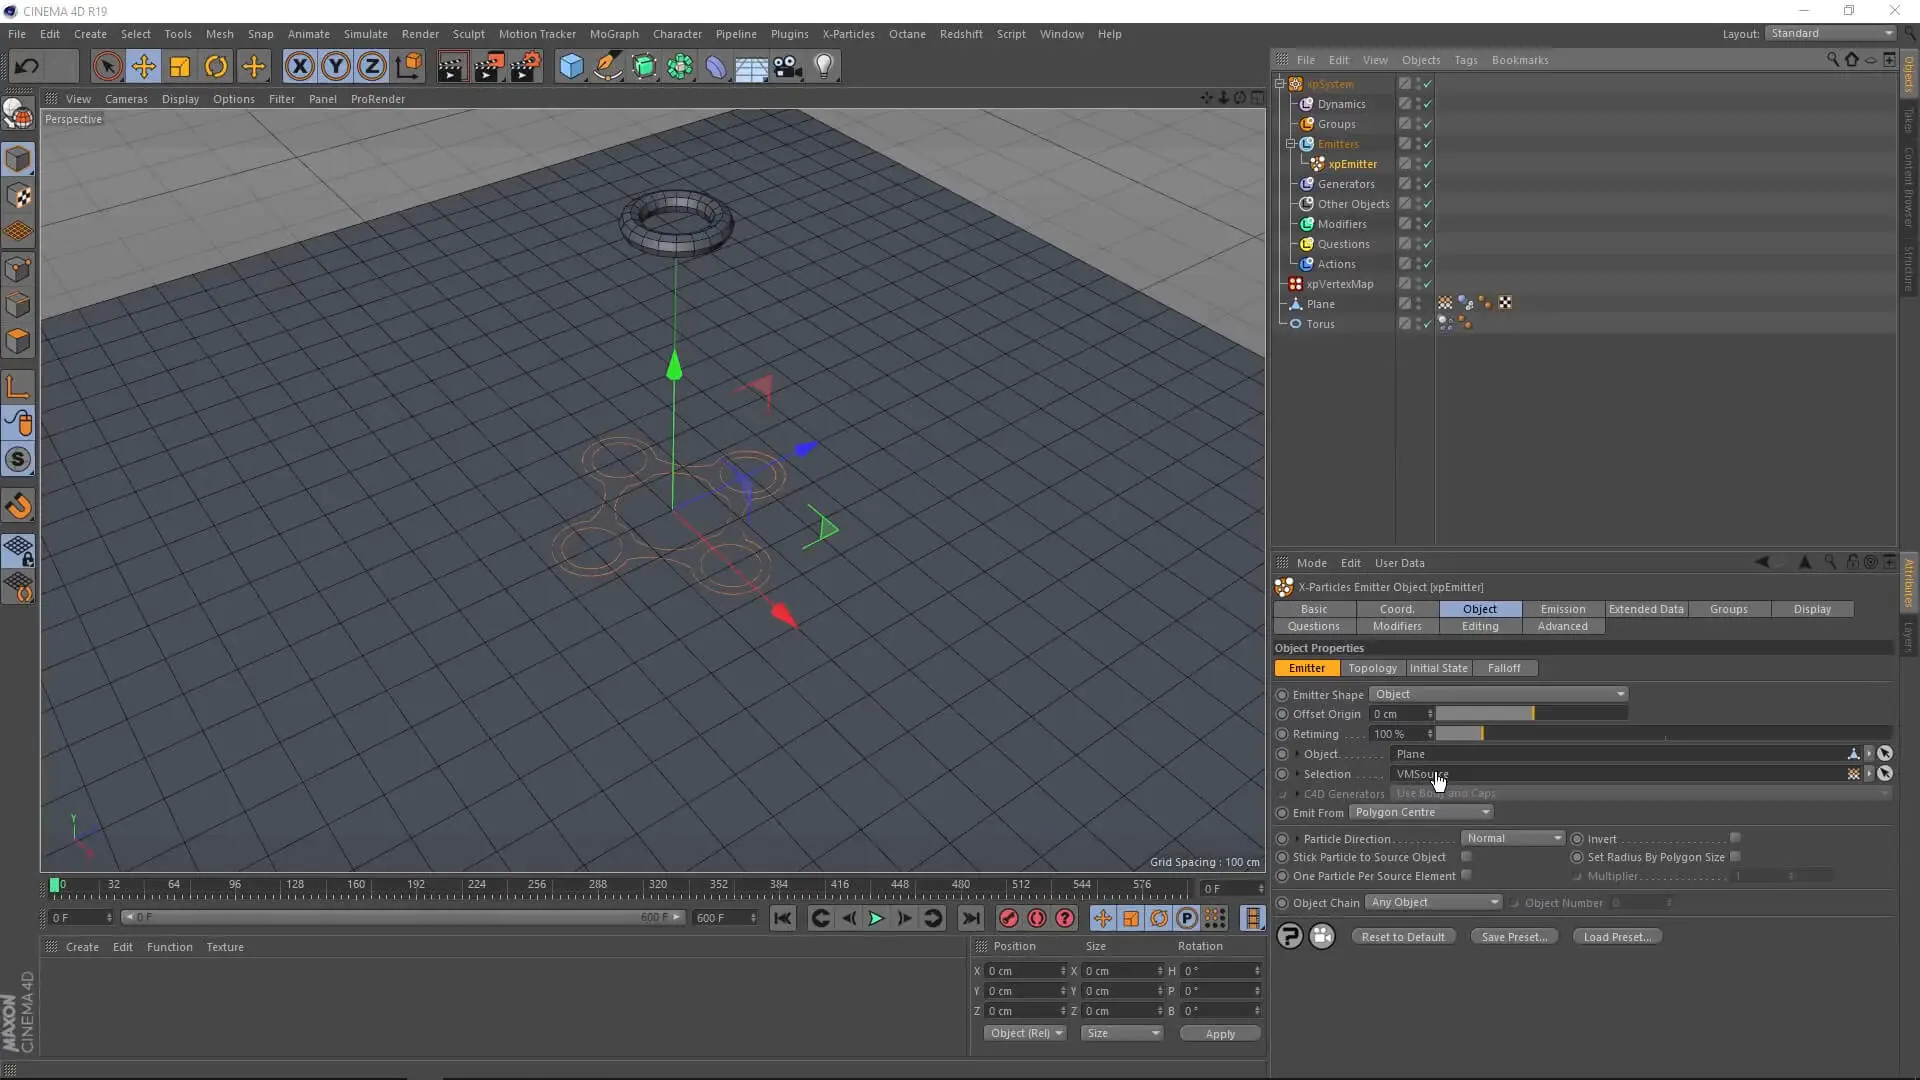Click the Save Preset... button
Viewport: 1920px width, 1080px height.
point(1514,937)
